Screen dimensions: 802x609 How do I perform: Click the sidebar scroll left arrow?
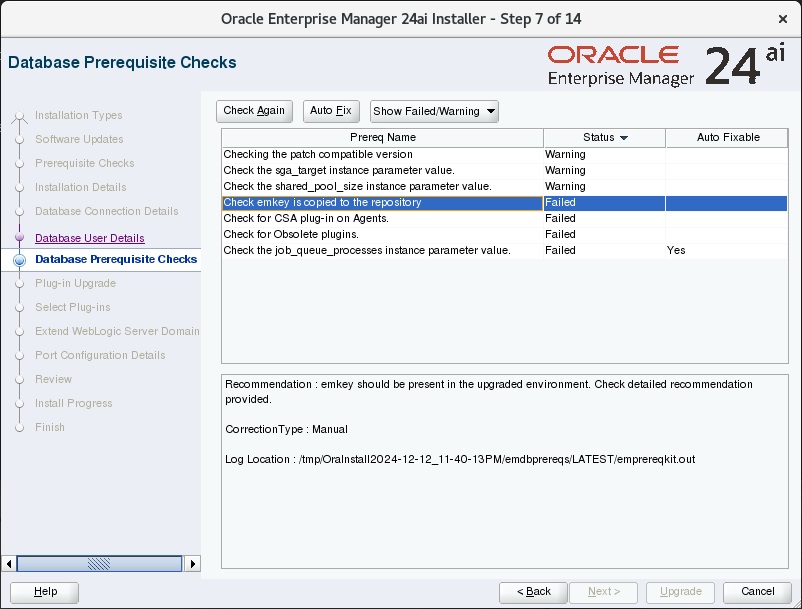tap(9, 564)
